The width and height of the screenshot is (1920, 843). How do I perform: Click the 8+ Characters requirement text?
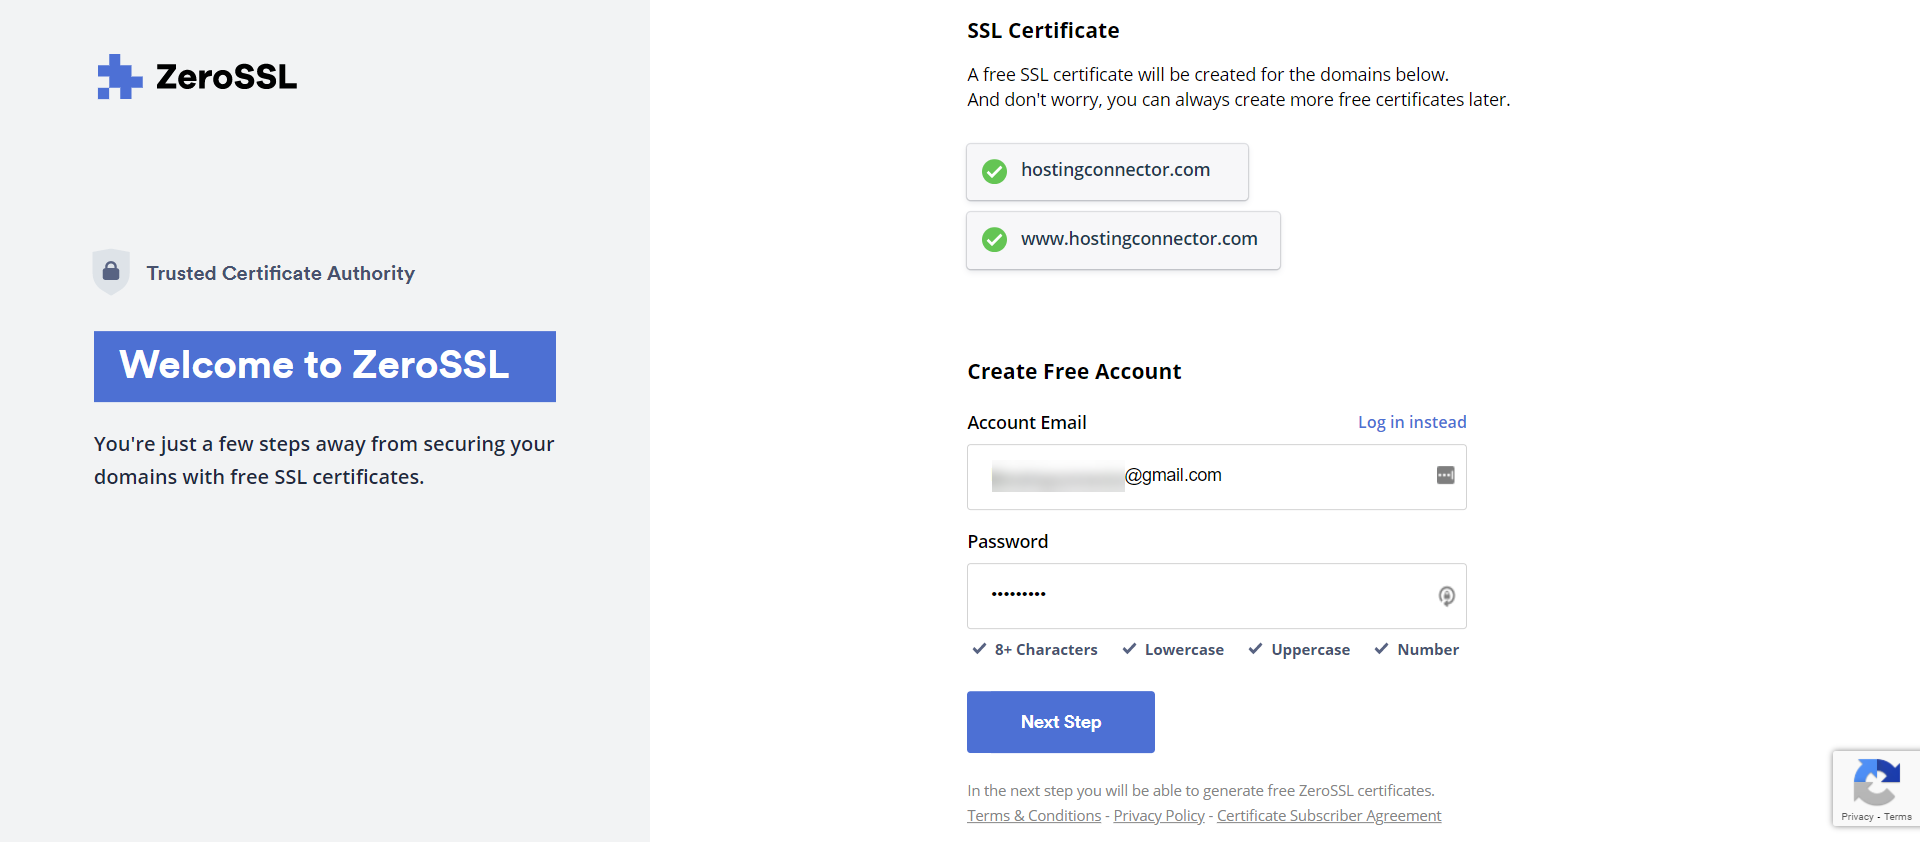(1046, 650)
